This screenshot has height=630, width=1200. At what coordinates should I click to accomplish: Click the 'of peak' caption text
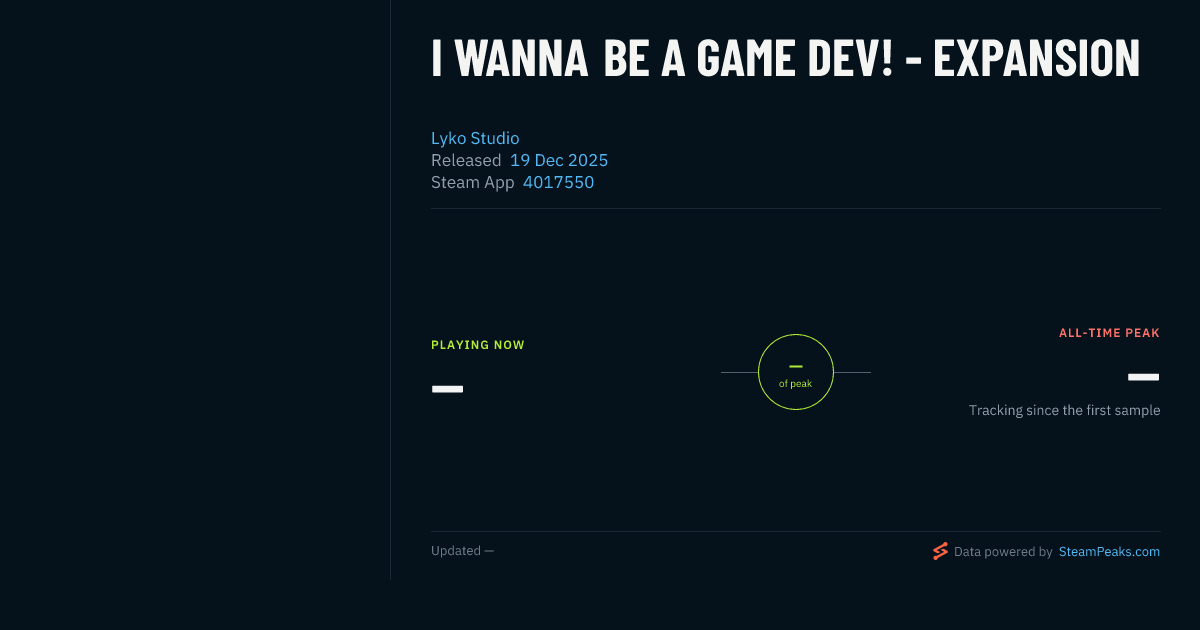796,384
